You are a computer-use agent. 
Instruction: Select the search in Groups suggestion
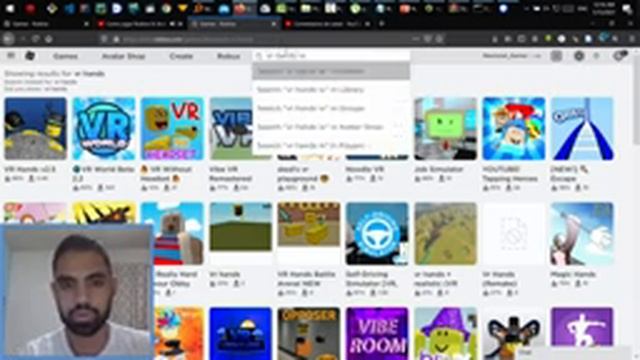coord(331,108)
